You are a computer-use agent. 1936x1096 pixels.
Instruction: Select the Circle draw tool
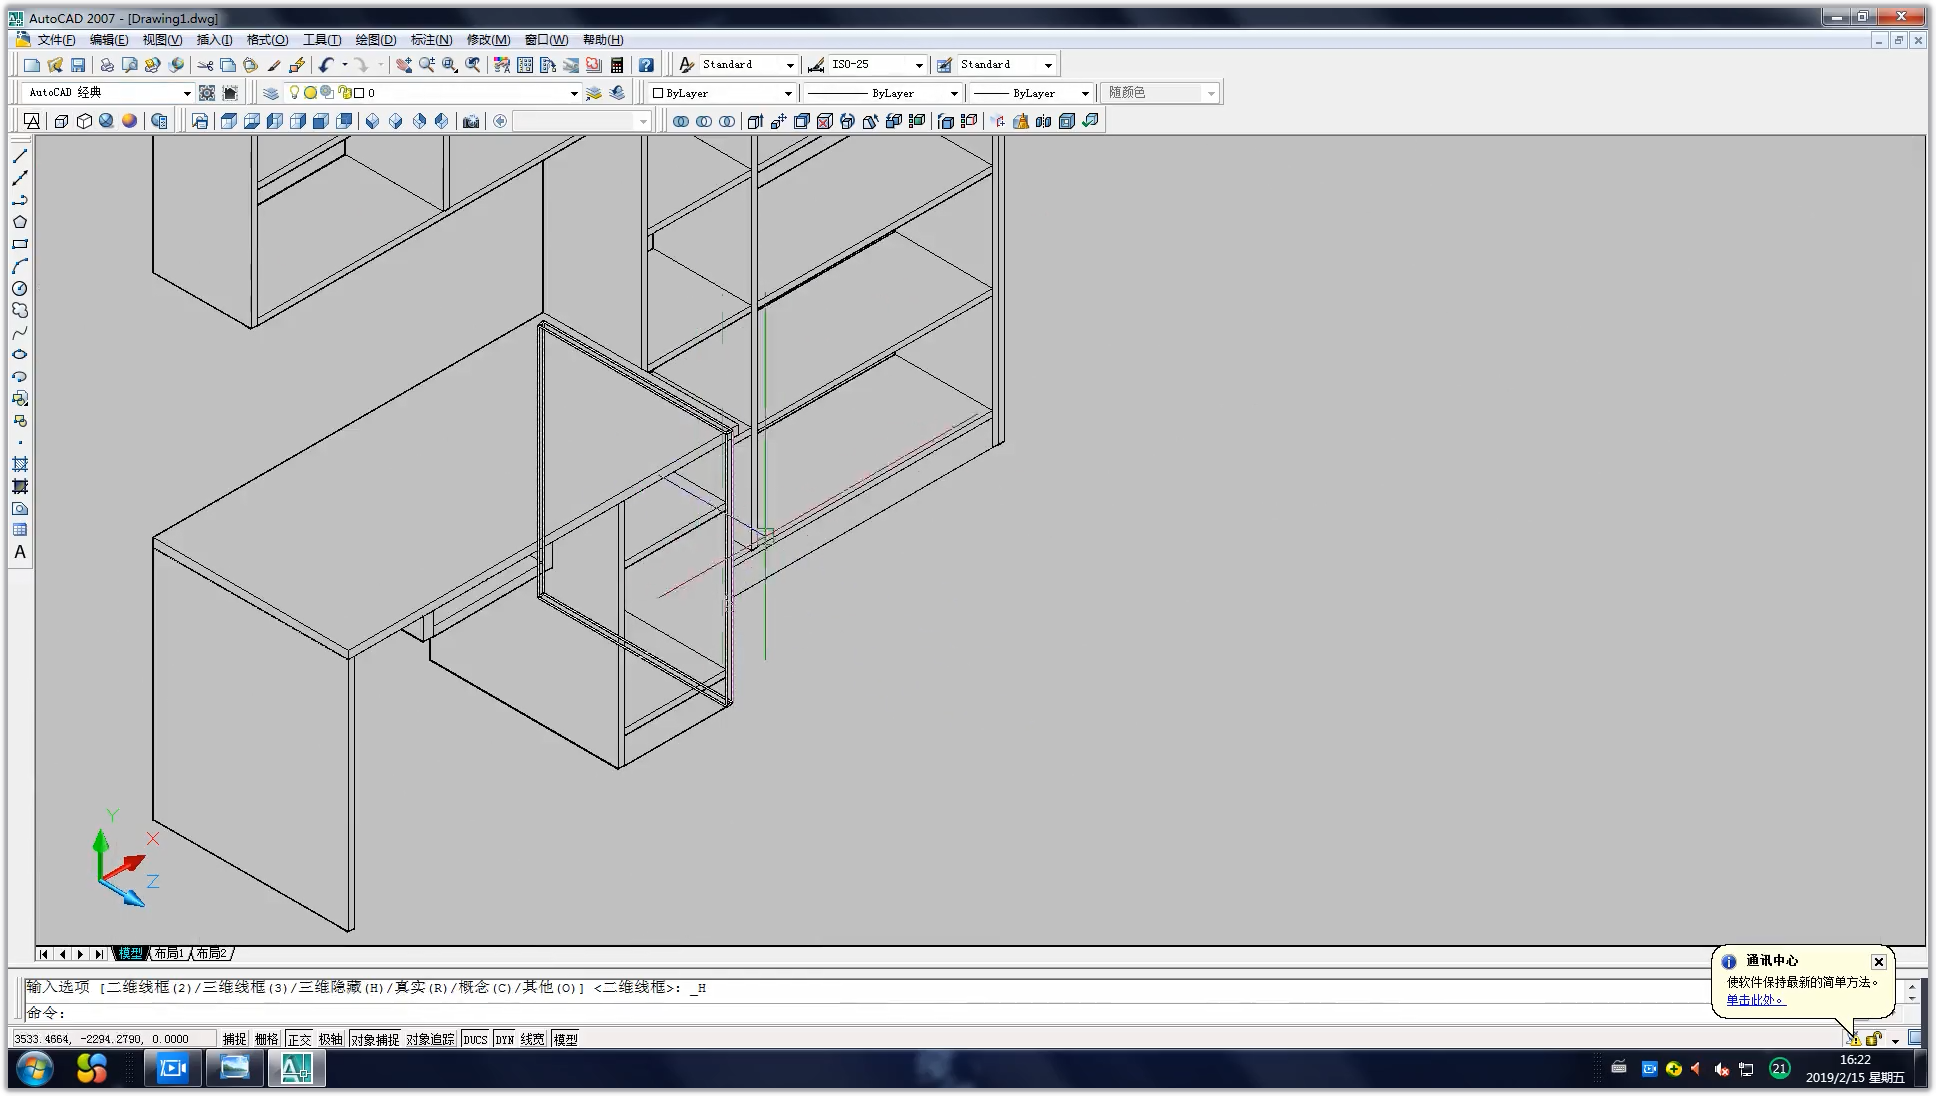pos(20,288)
